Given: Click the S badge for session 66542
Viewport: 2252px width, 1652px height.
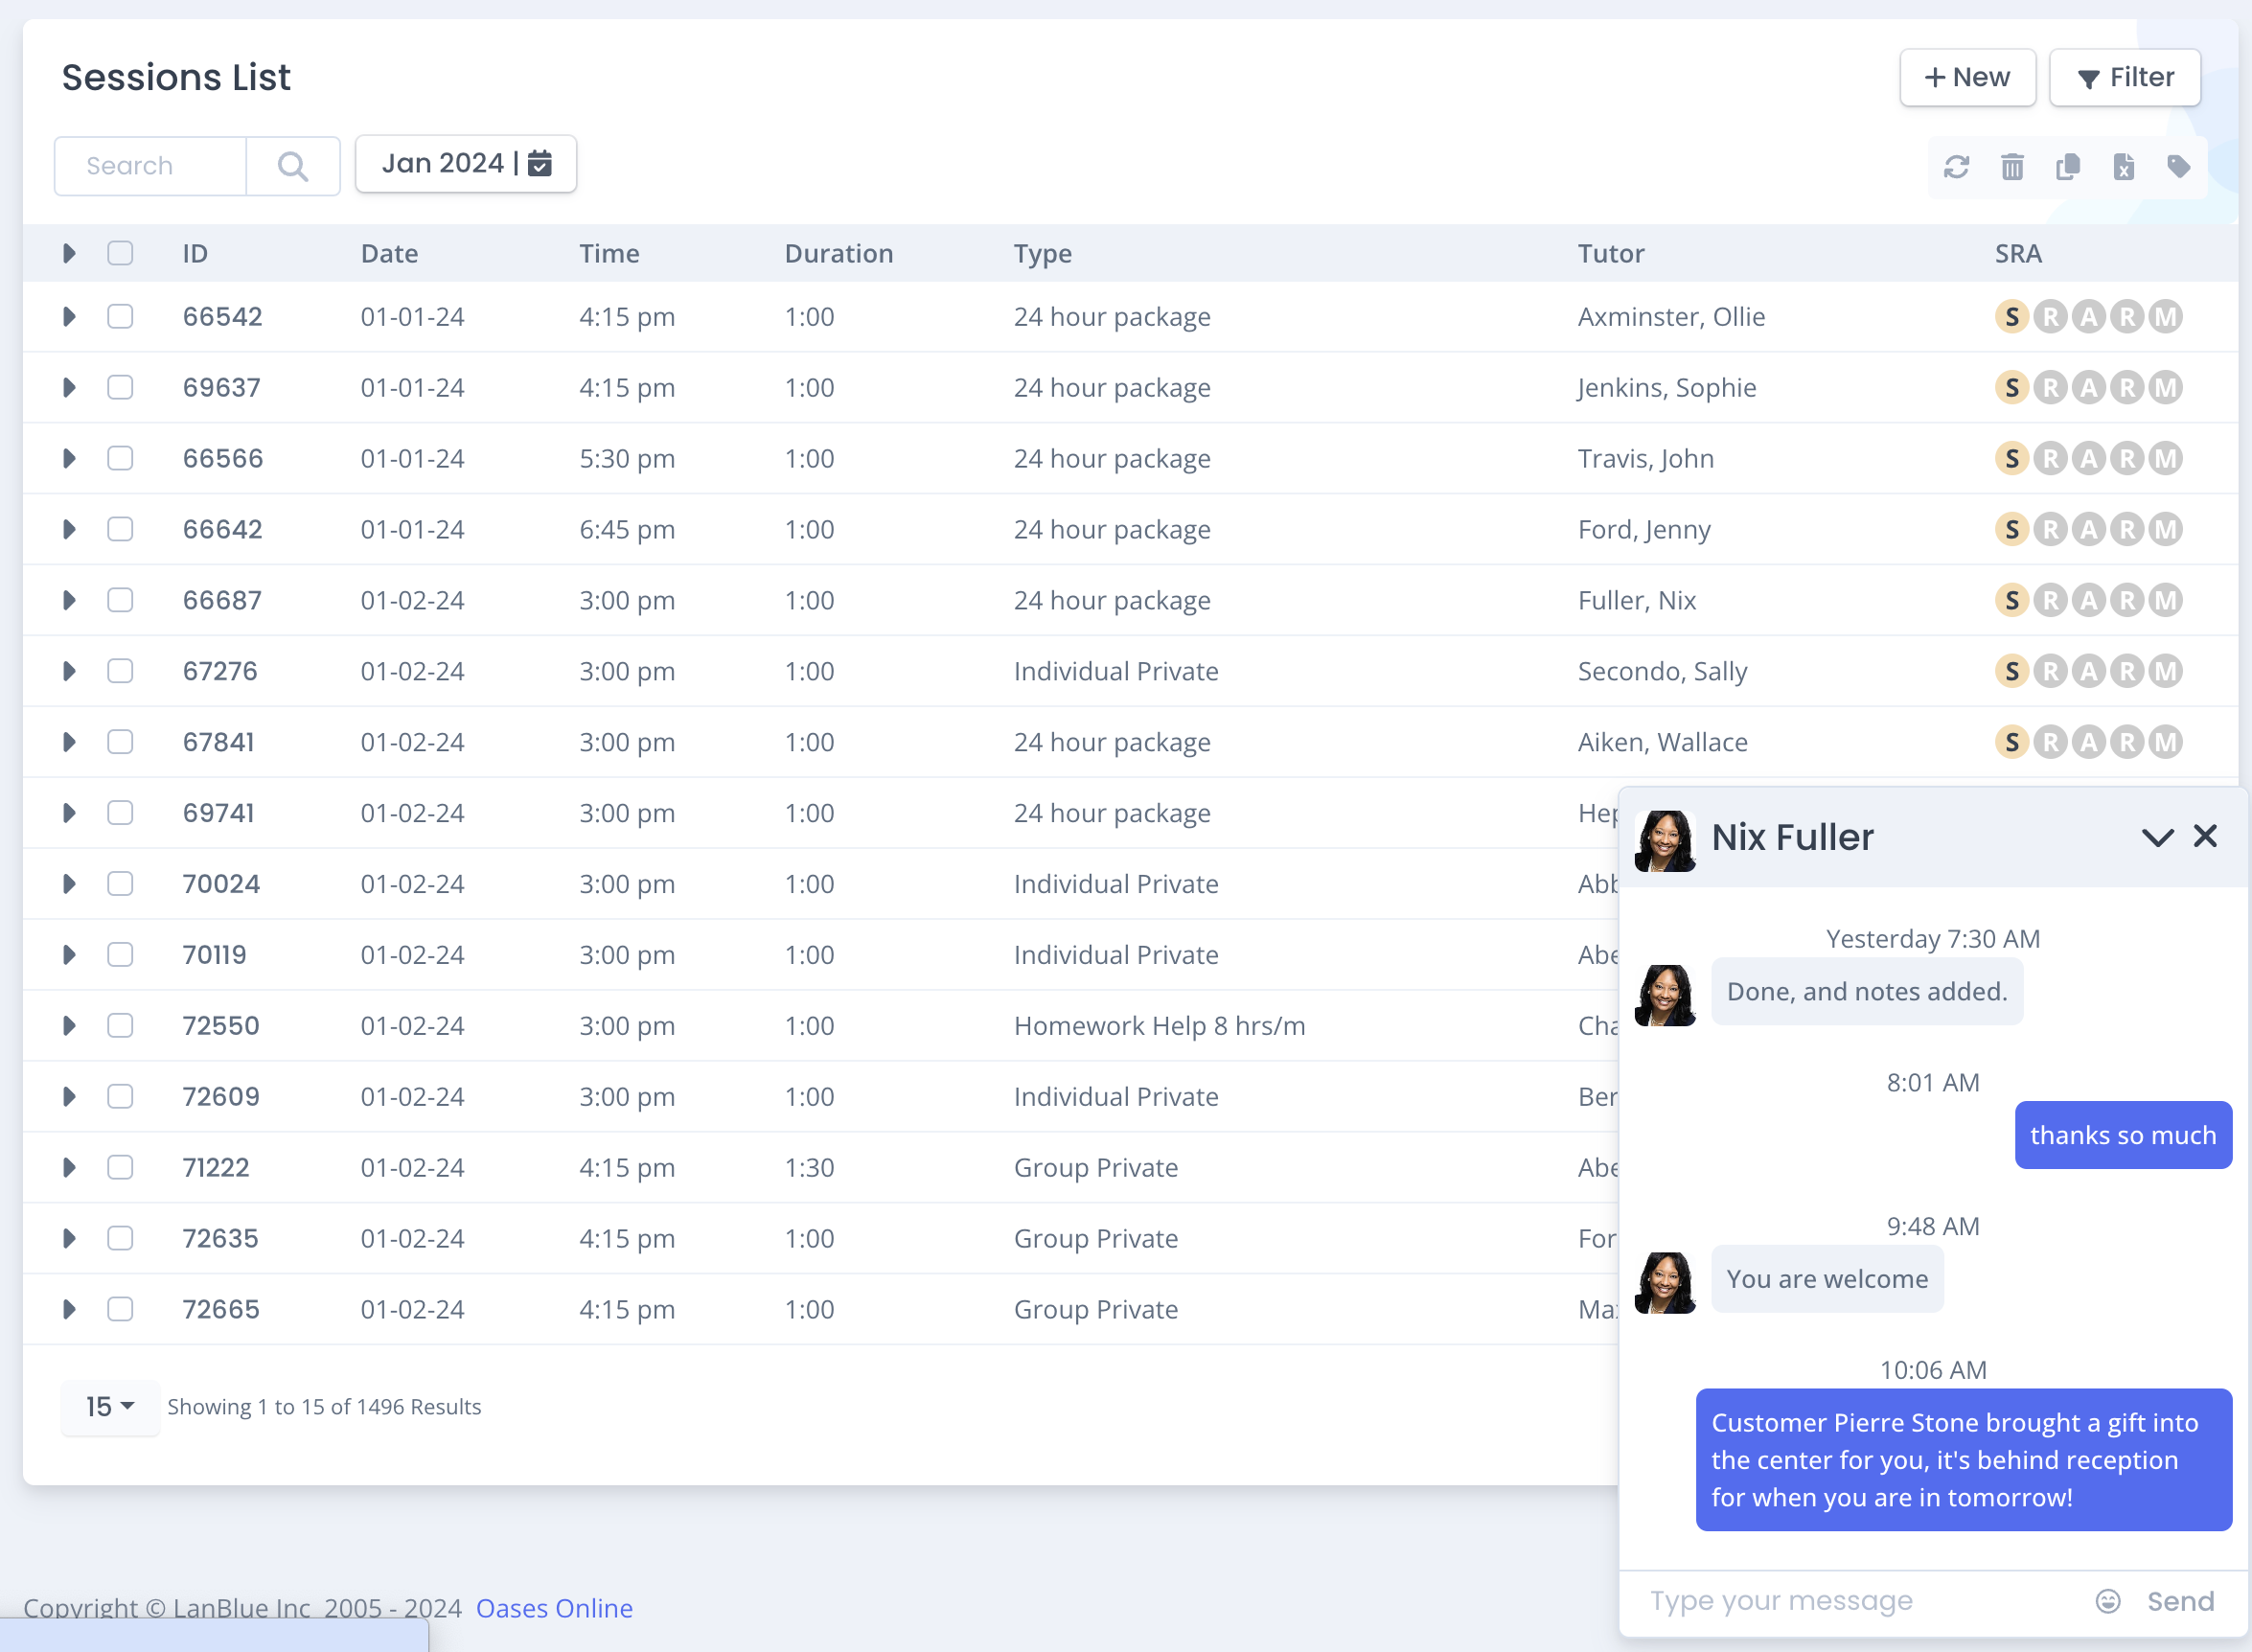Looking at the screenshot, I should (2012, 317).
